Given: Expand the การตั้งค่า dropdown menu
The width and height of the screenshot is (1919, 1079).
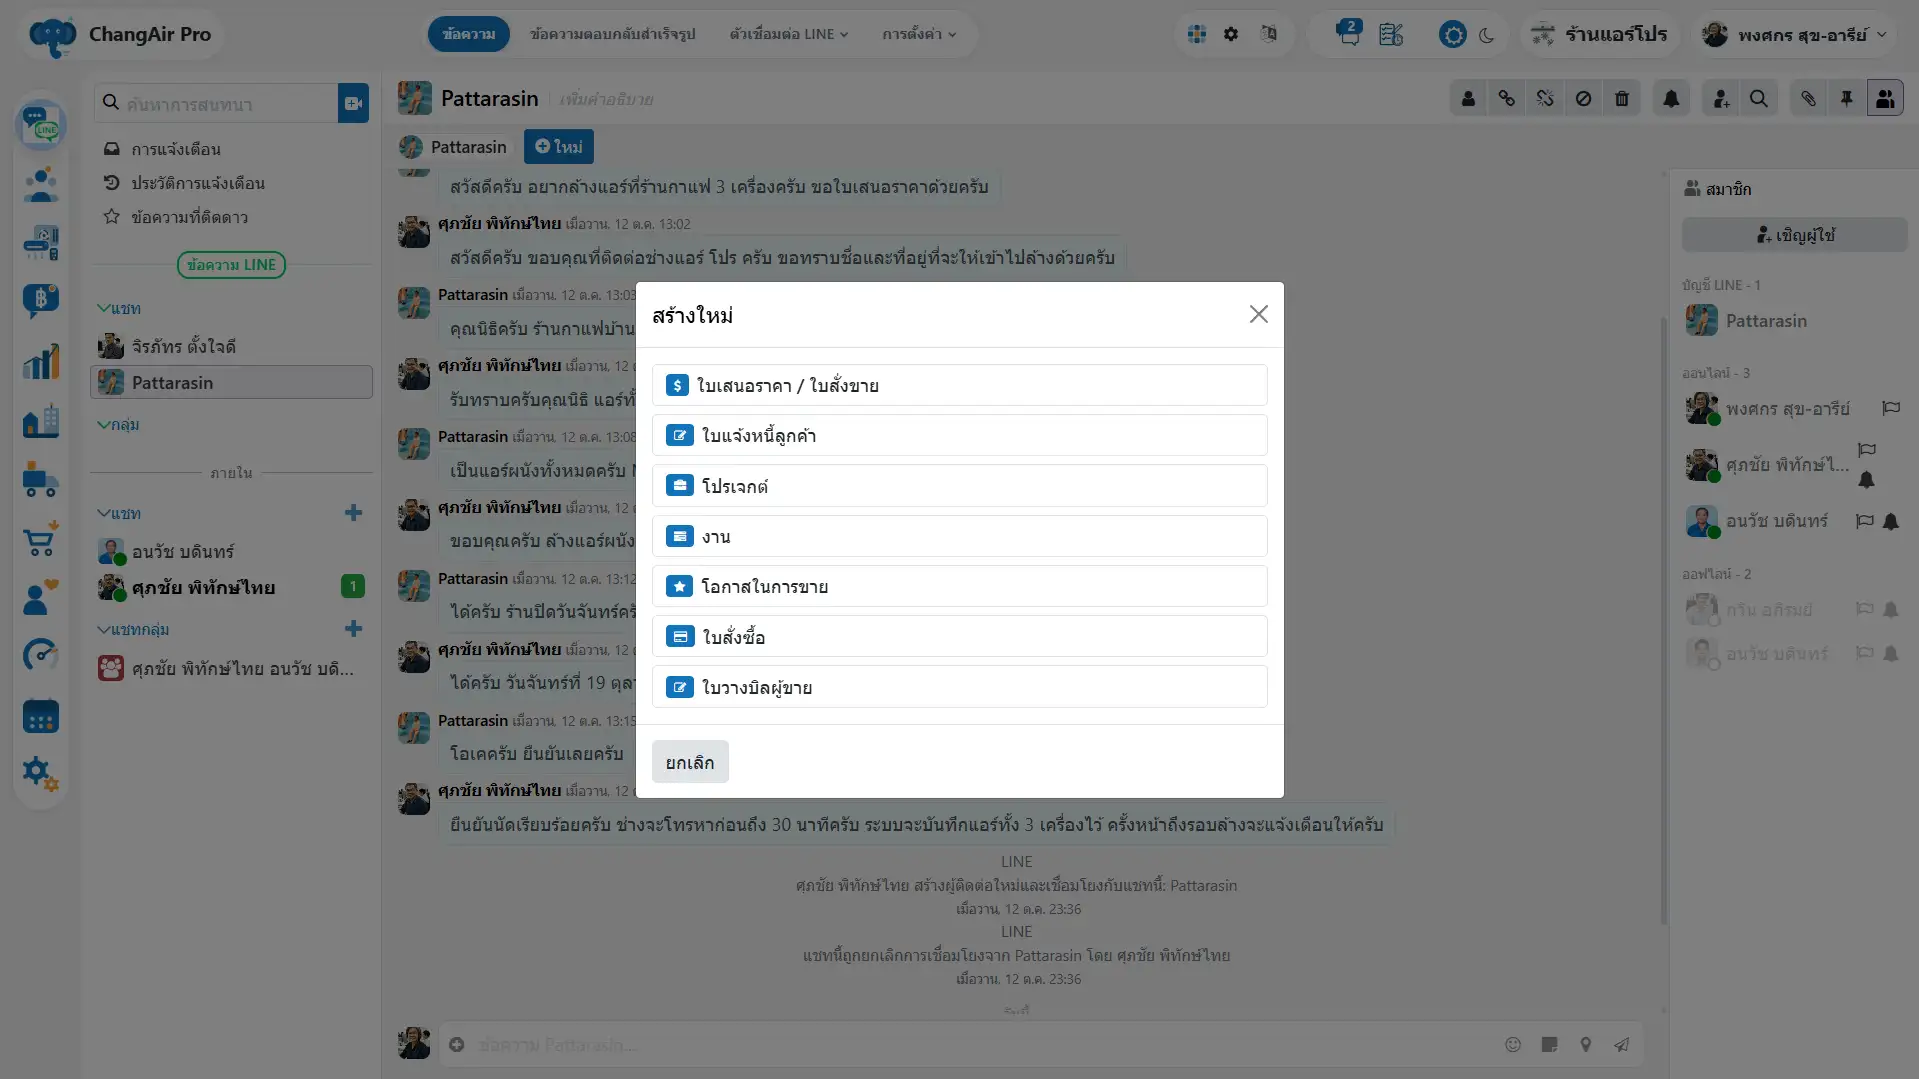Looking at the screenshot, I should tap(919, 34).
